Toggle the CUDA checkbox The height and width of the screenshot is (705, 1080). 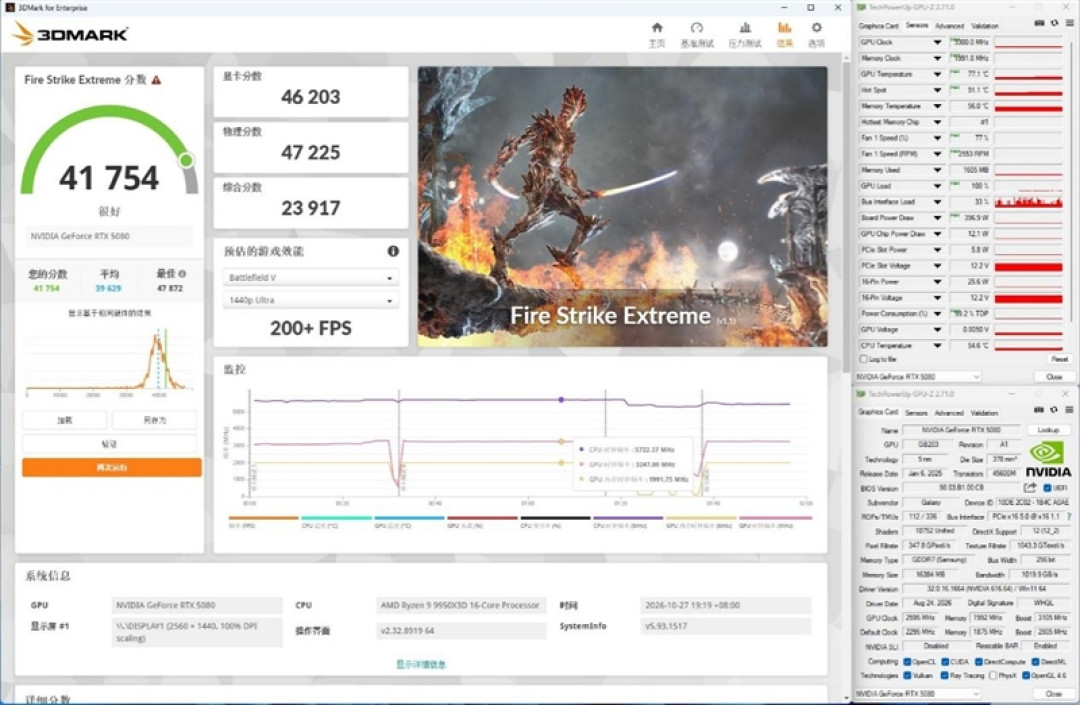(945, 662)
